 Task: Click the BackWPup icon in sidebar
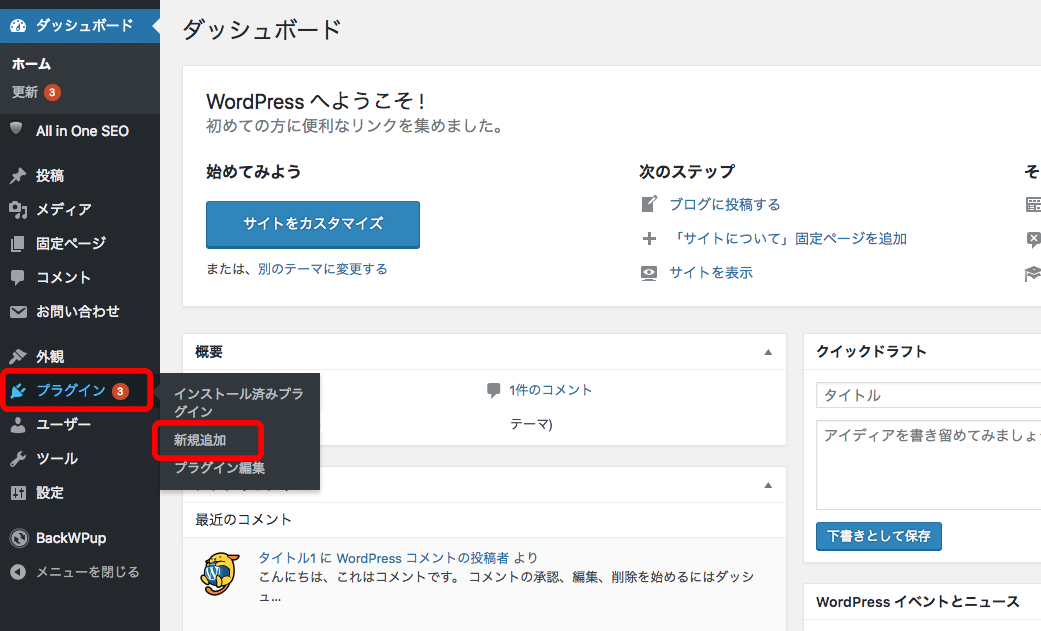click(x=17, y=538)
